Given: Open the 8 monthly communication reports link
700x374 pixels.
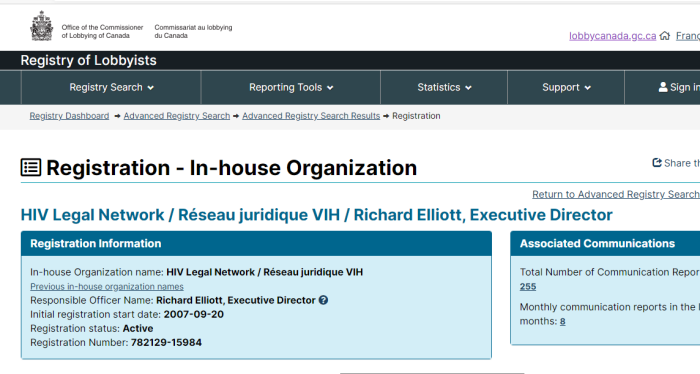Looking at the screenshot, I should [562, 321].
